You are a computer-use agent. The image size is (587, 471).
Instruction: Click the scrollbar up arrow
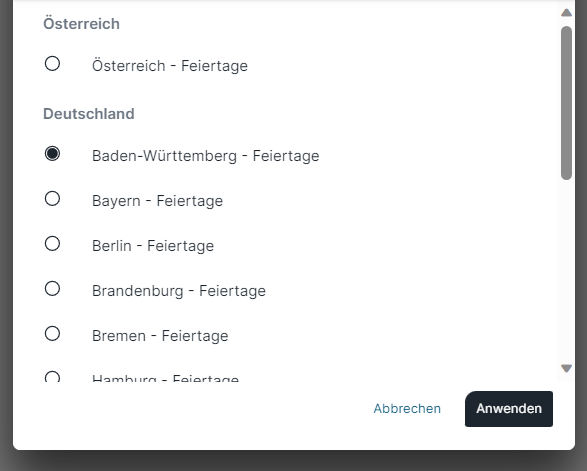[x=566, y=13]
